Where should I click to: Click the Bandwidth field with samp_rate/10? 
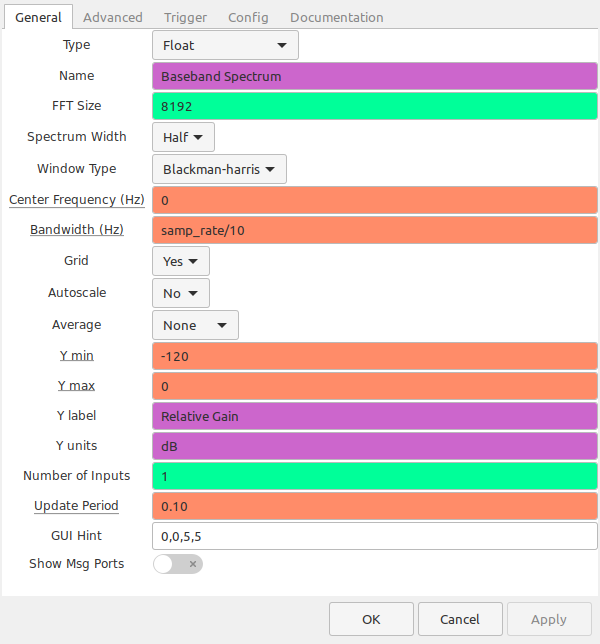[x=375, y=230]
